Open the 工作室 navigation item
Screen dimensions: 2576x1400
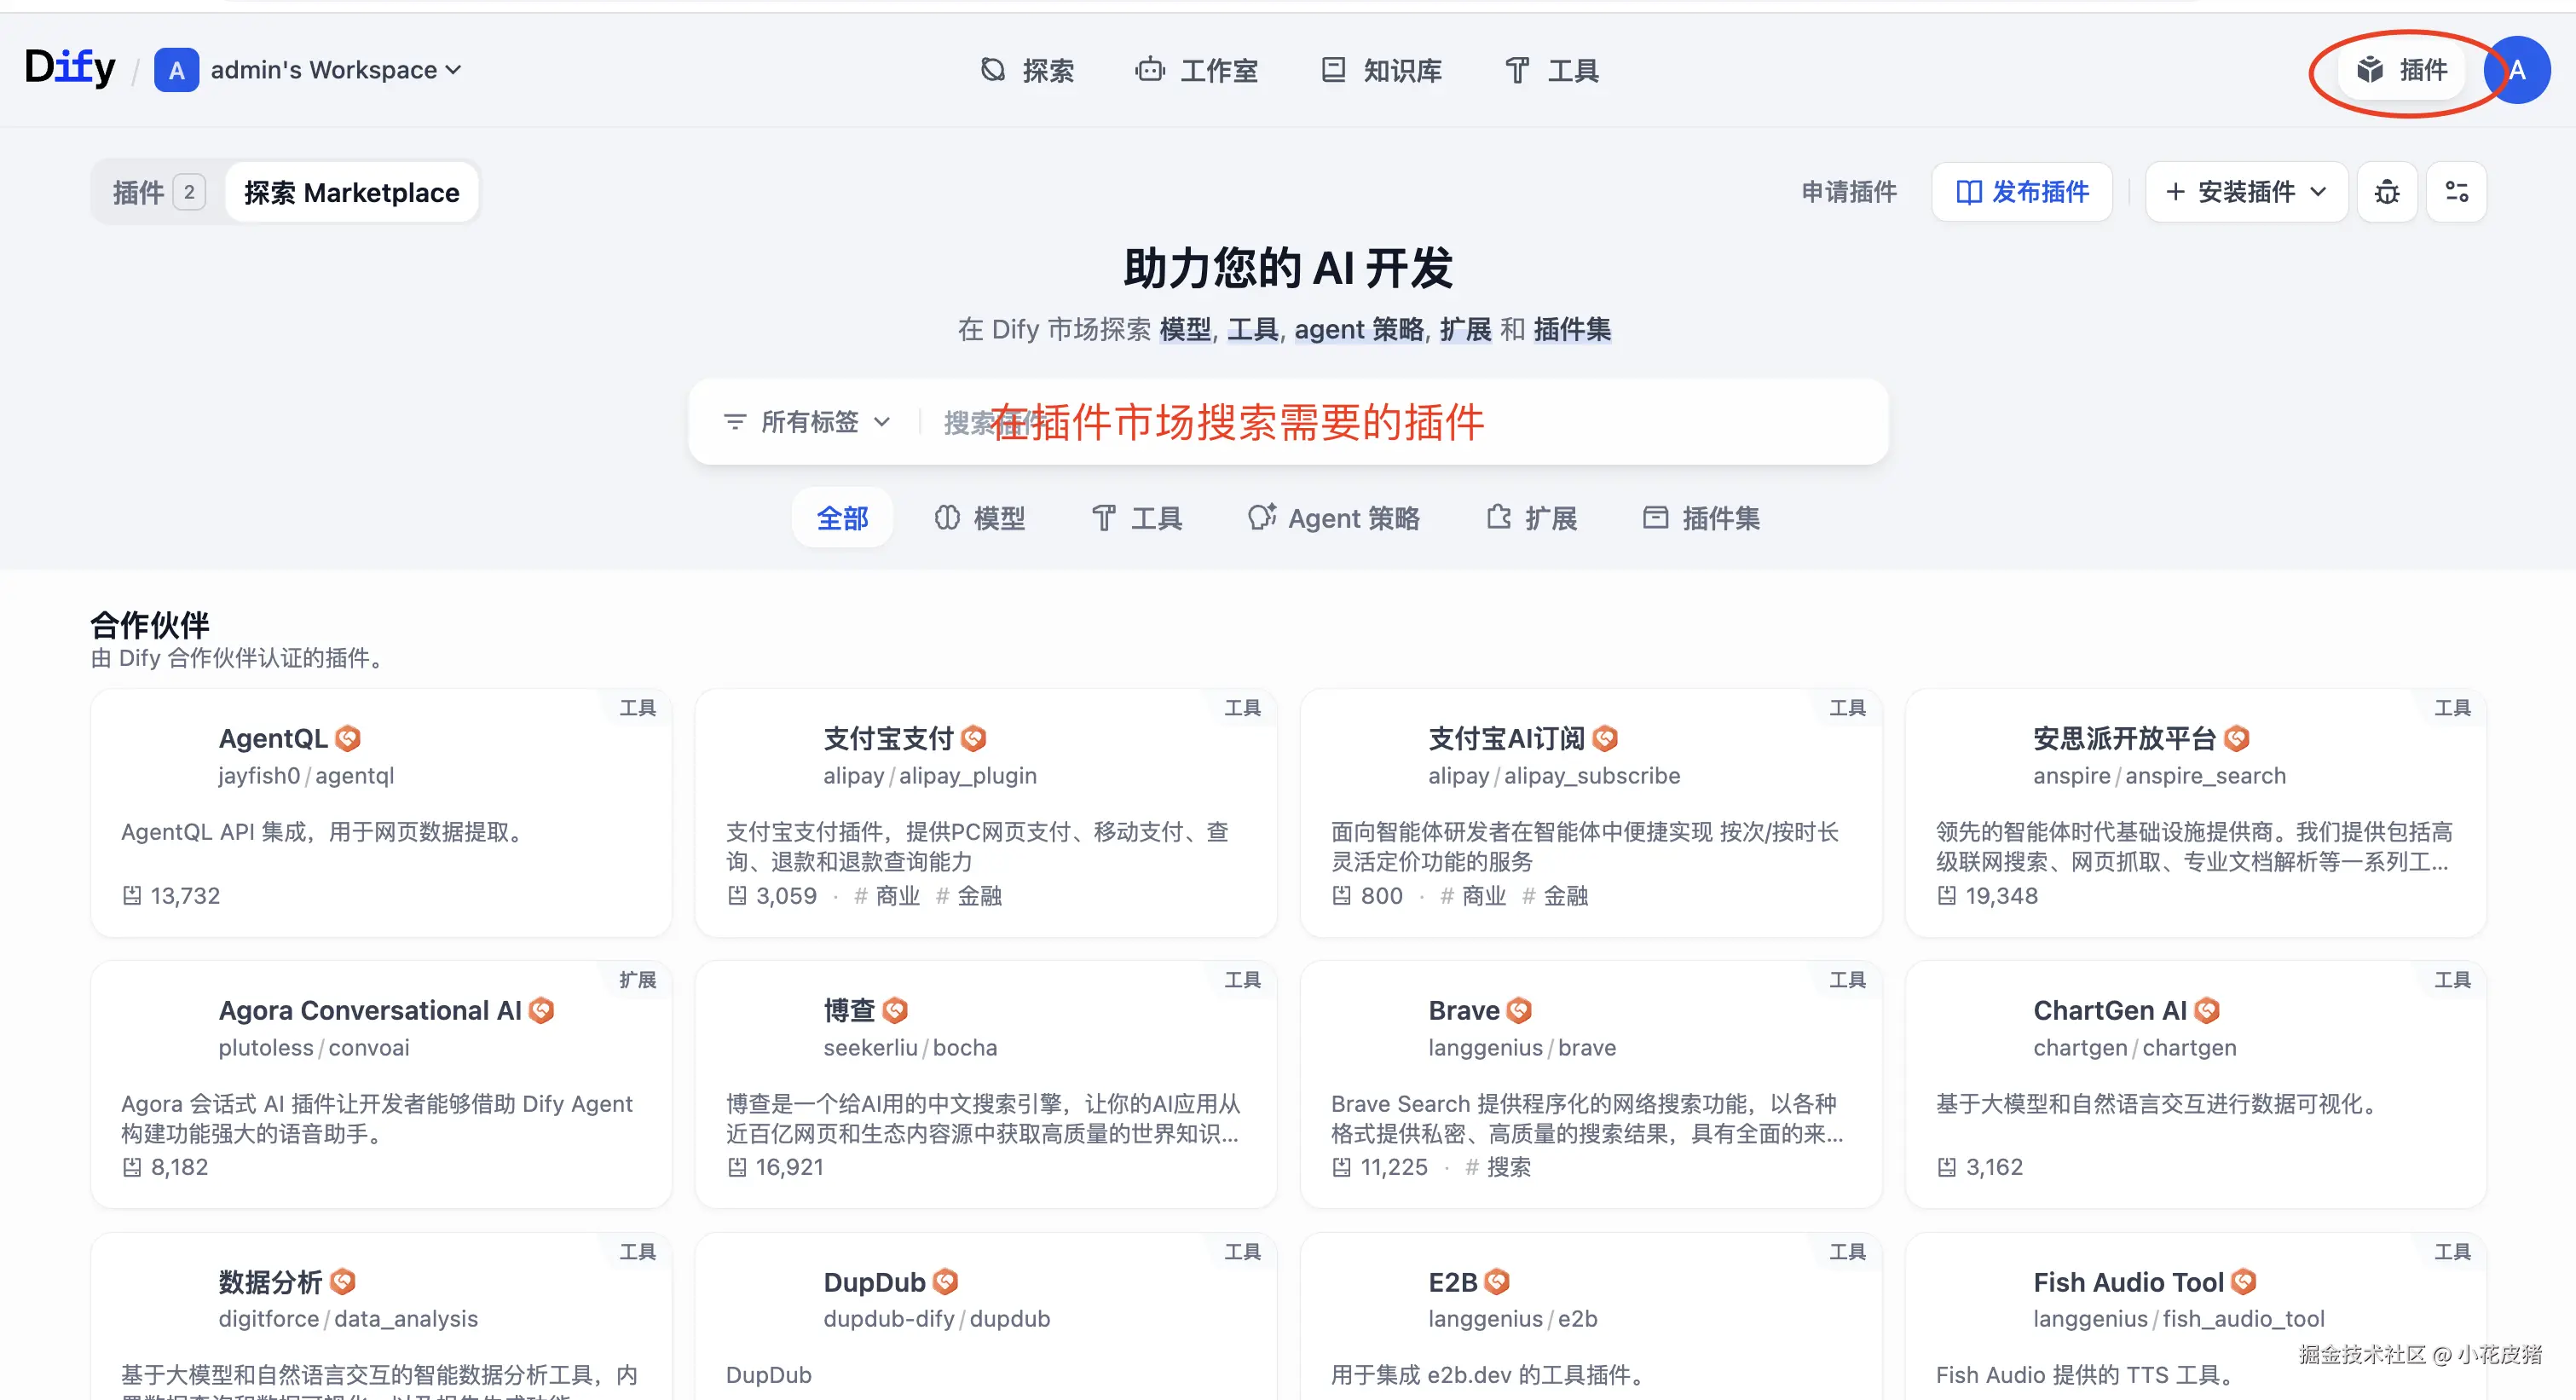tap(1197, 70)
